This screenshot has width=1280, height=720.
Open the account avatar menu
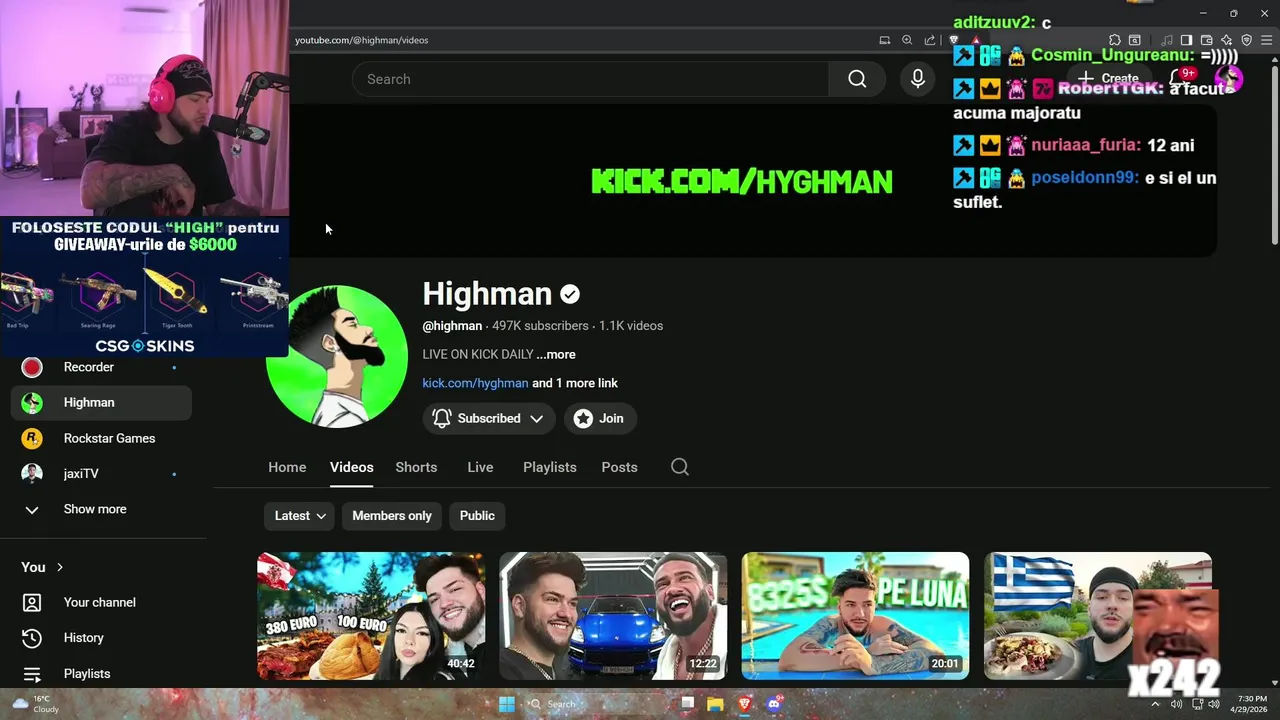coord(1228,78)
